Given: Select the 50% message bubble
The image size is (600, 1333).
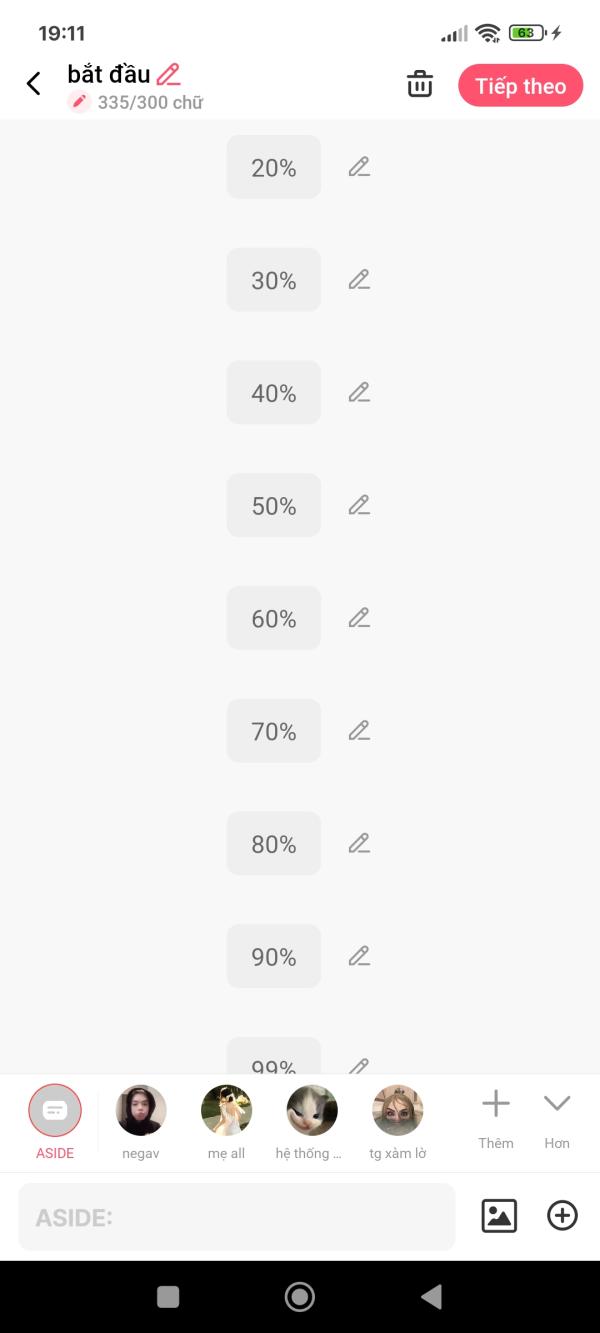Looking at the screenshot, I should 273,506.
